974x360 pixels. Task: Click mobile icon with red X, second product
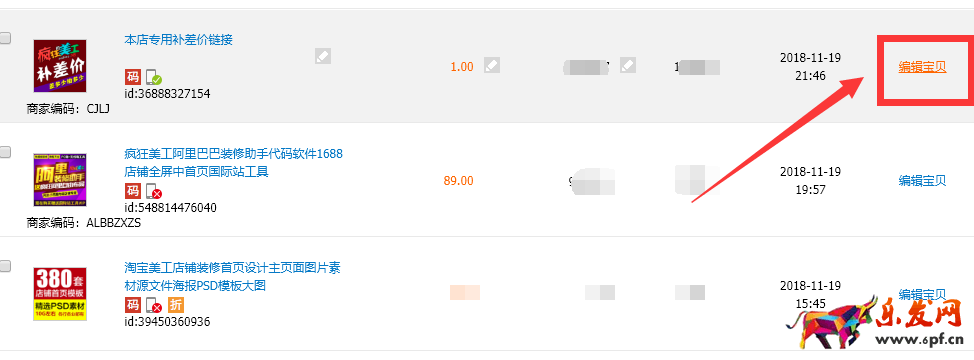pyautogui.click(x=153, y=191)
